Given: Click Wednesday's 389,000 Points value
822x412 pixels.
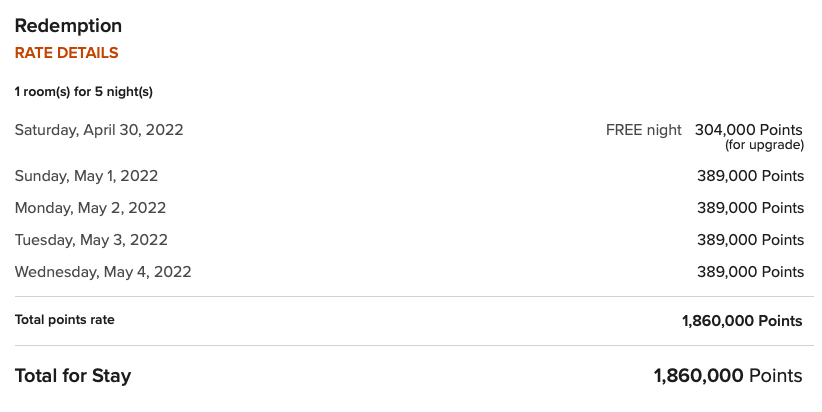Looking at the screenshot, I should point(750,272).
